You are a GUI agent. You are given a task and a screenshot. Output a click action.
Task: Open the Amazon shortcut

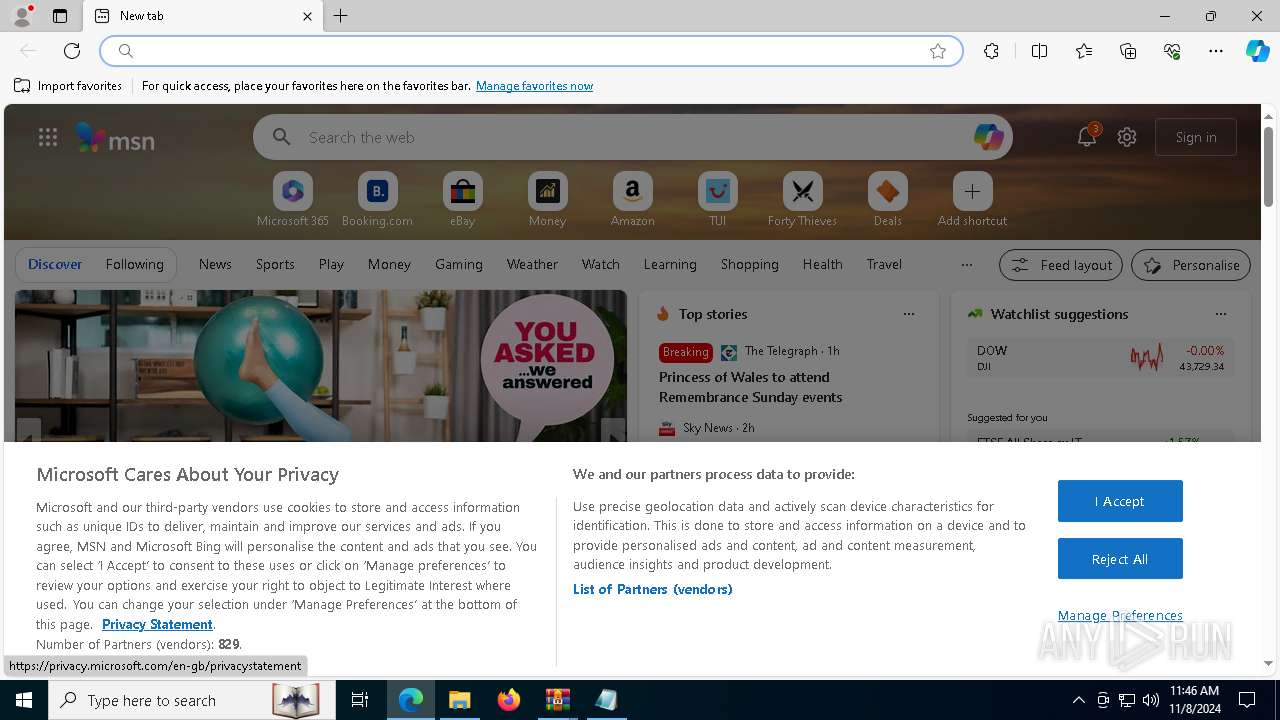(x=632, y=199)
